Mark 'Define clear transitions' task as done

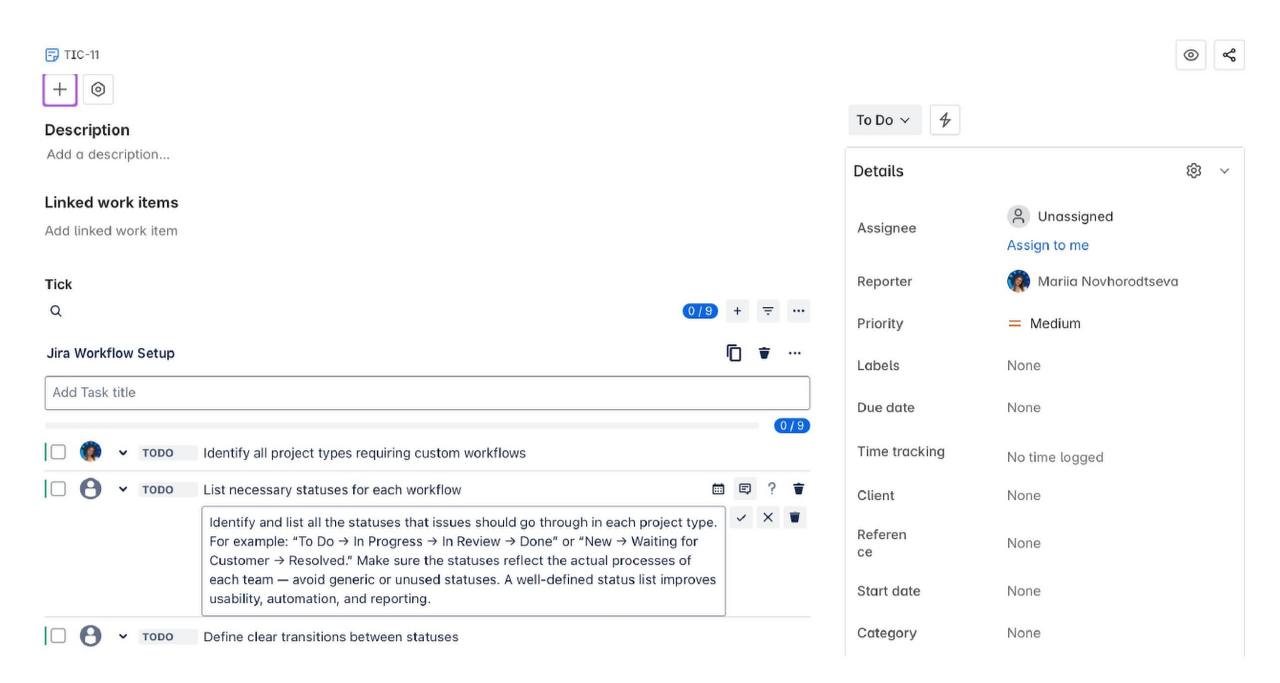tap(58, 636)
